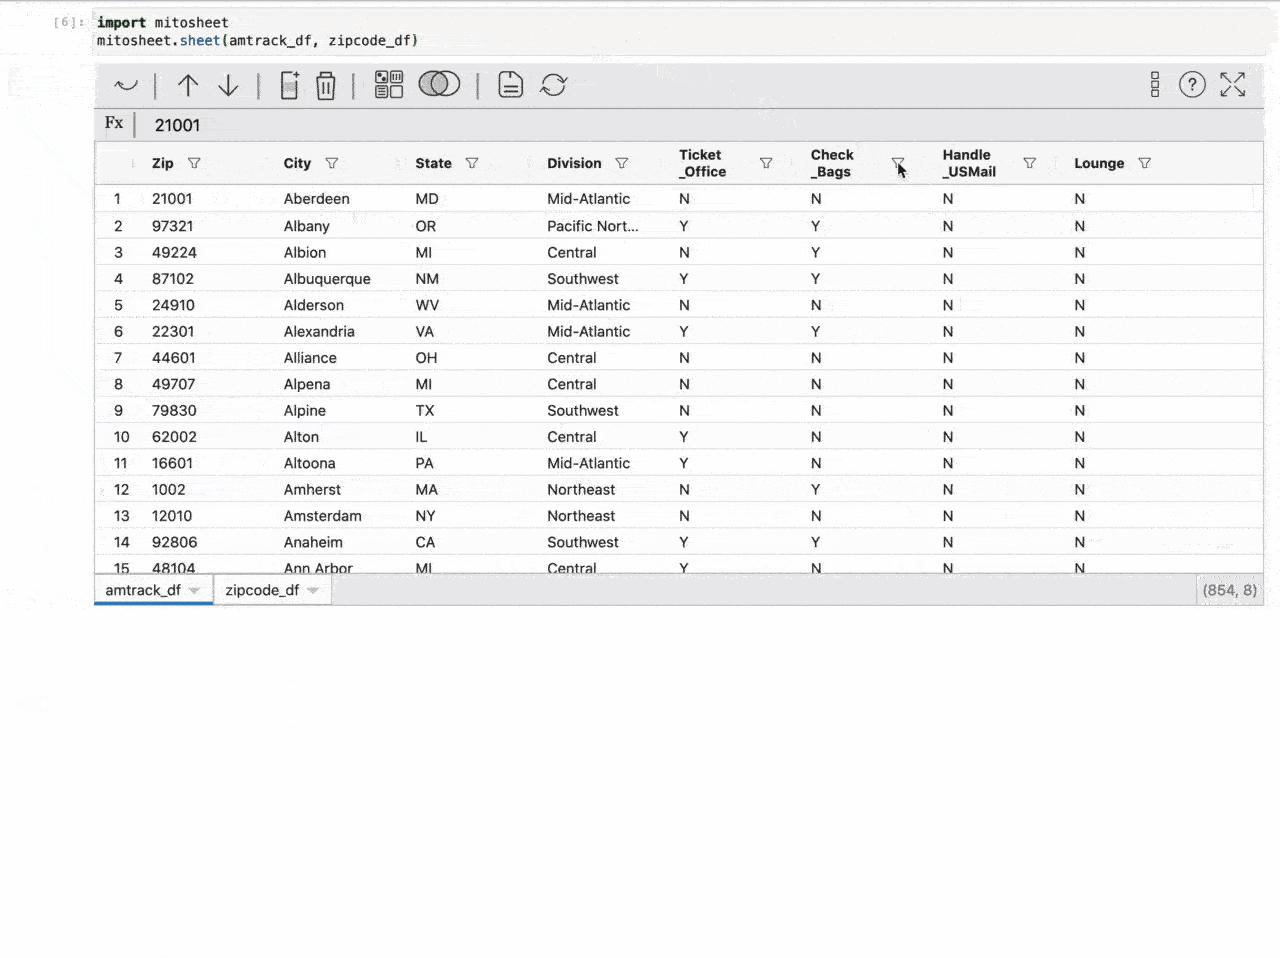The width and height of the screenshot is (1280, 958).
Task: Open the Steps history panel icon
Action: 1154,85
